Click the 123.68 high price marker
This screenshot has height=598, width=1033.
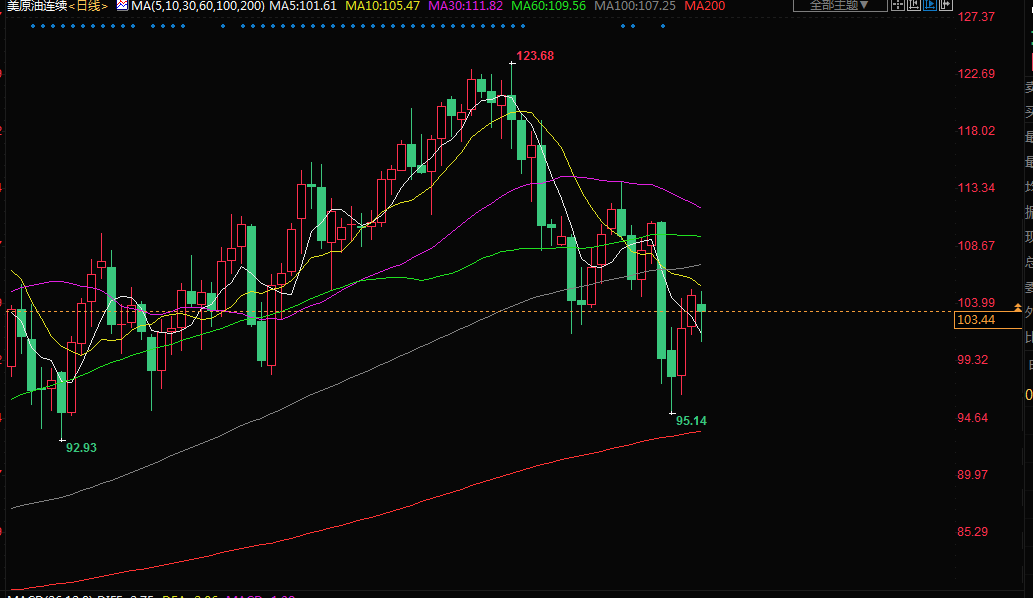[534, 56]
